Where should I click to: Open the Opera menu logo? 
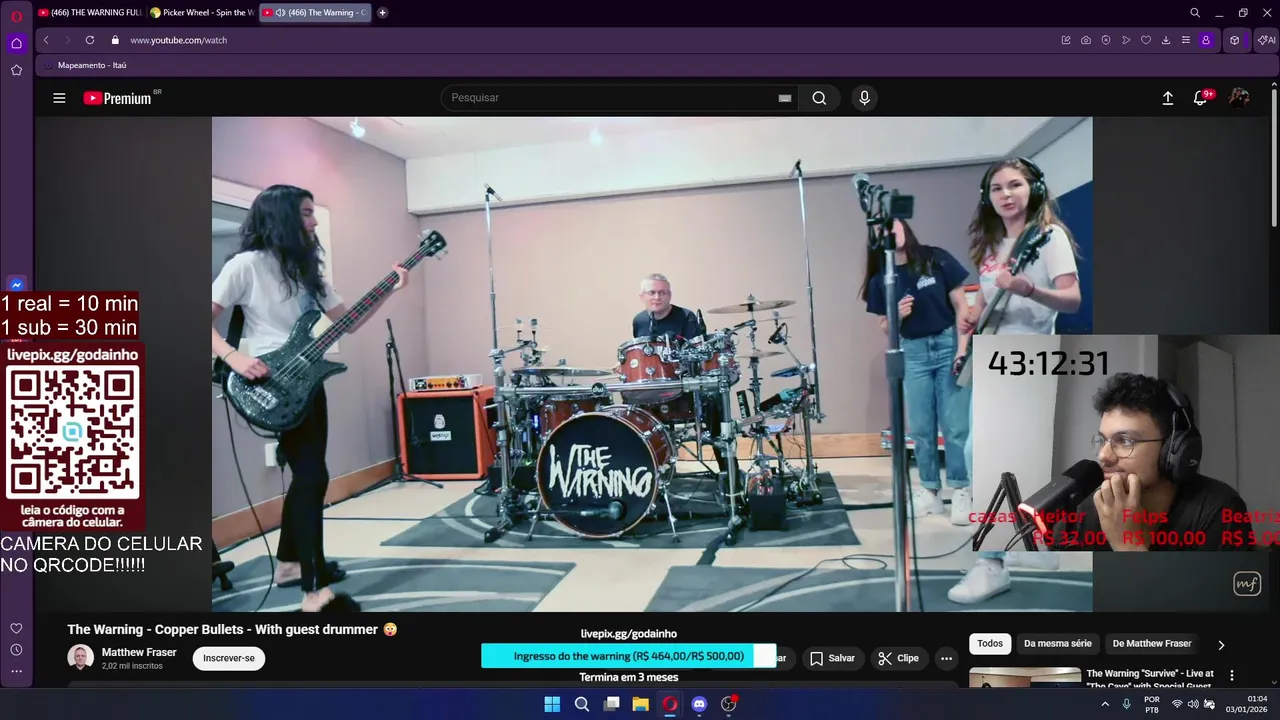point(16,16)
